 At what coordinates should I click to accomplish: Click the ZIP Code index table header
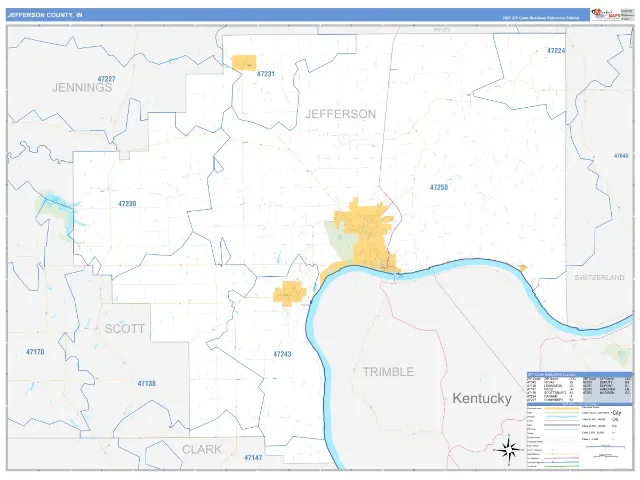click(x=579, y=374)
